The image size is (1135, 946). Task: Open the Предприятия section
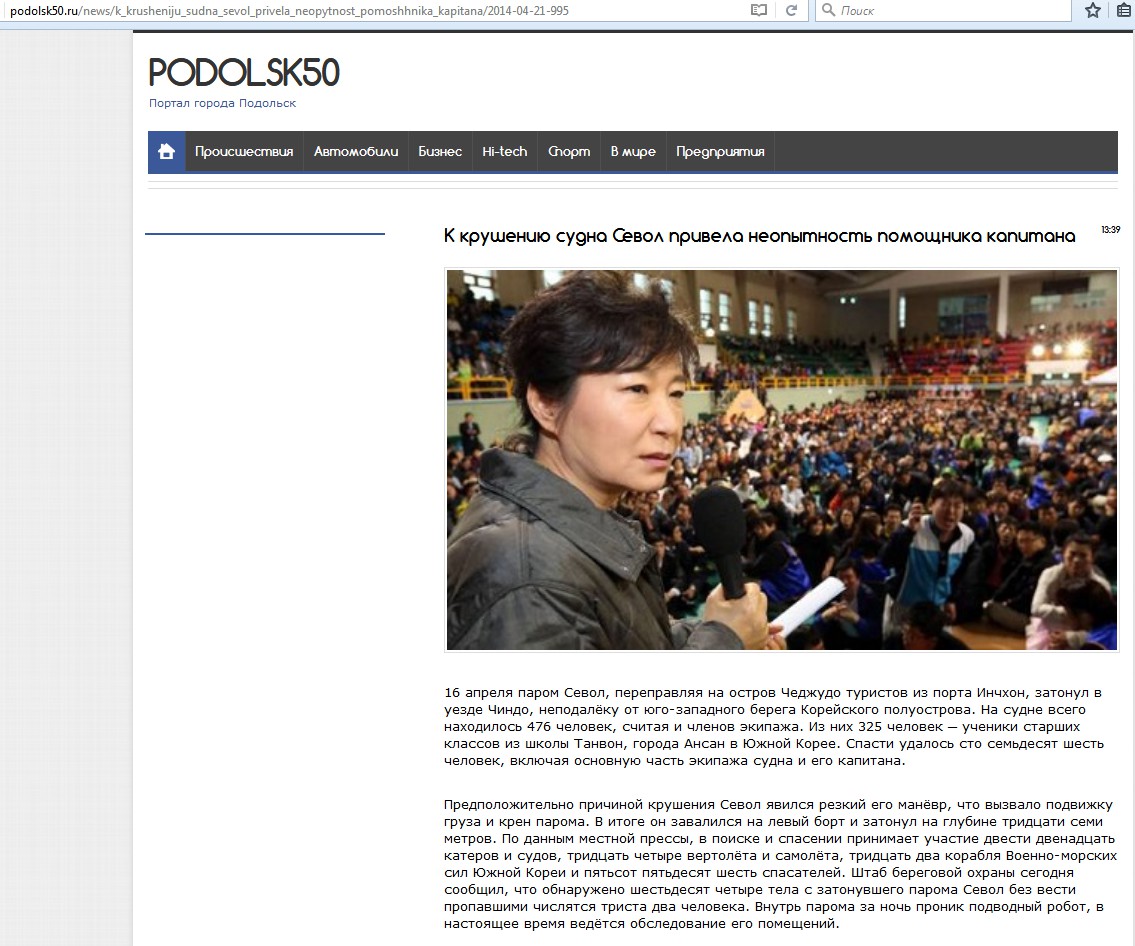720,151
